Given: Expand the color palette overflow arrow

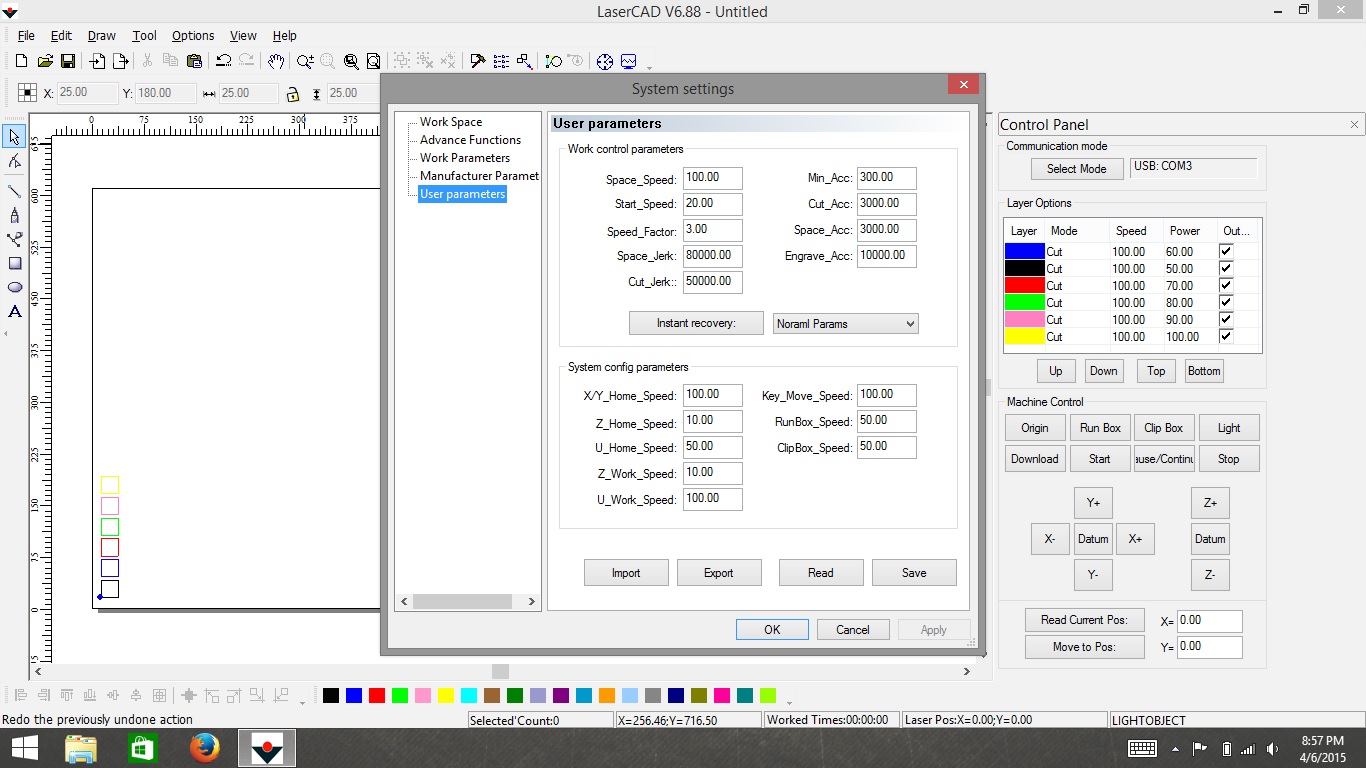Looking at the screenshot, I should tap(789, 702).
